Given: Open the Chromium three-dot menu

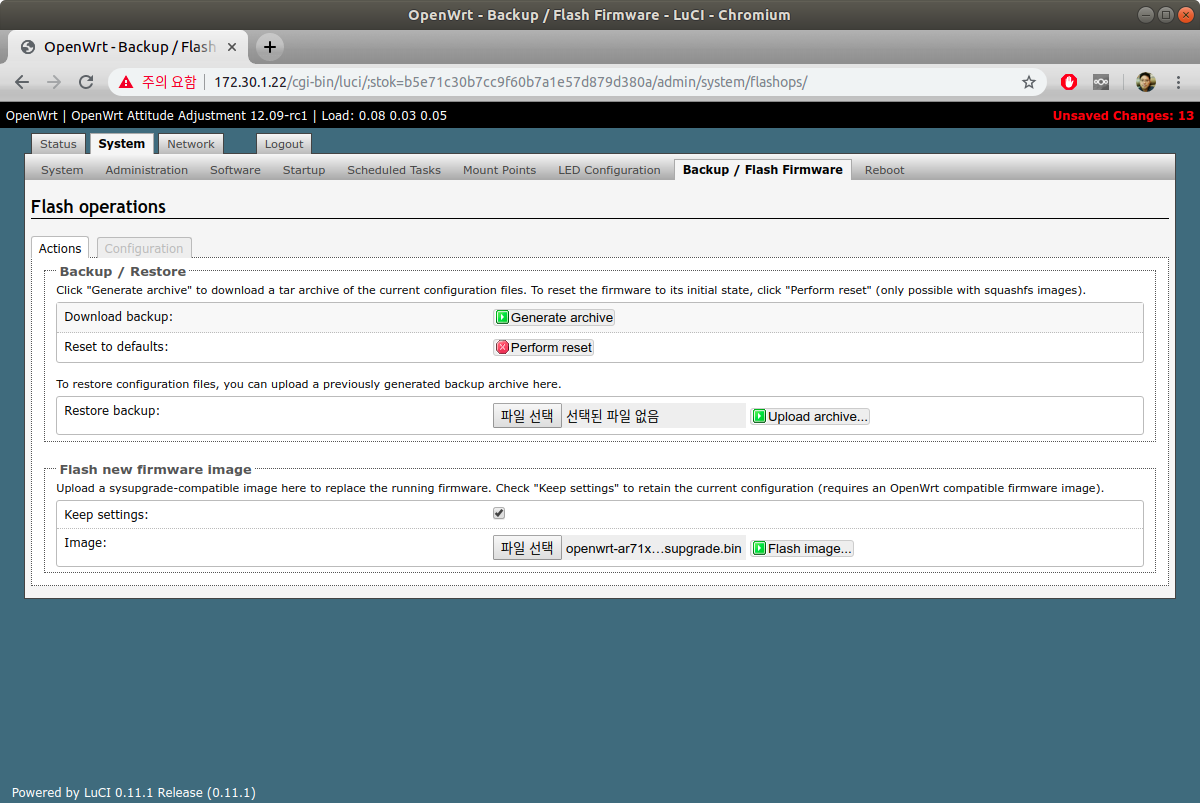Looking at the screenshot, I should click(1178, 82).
